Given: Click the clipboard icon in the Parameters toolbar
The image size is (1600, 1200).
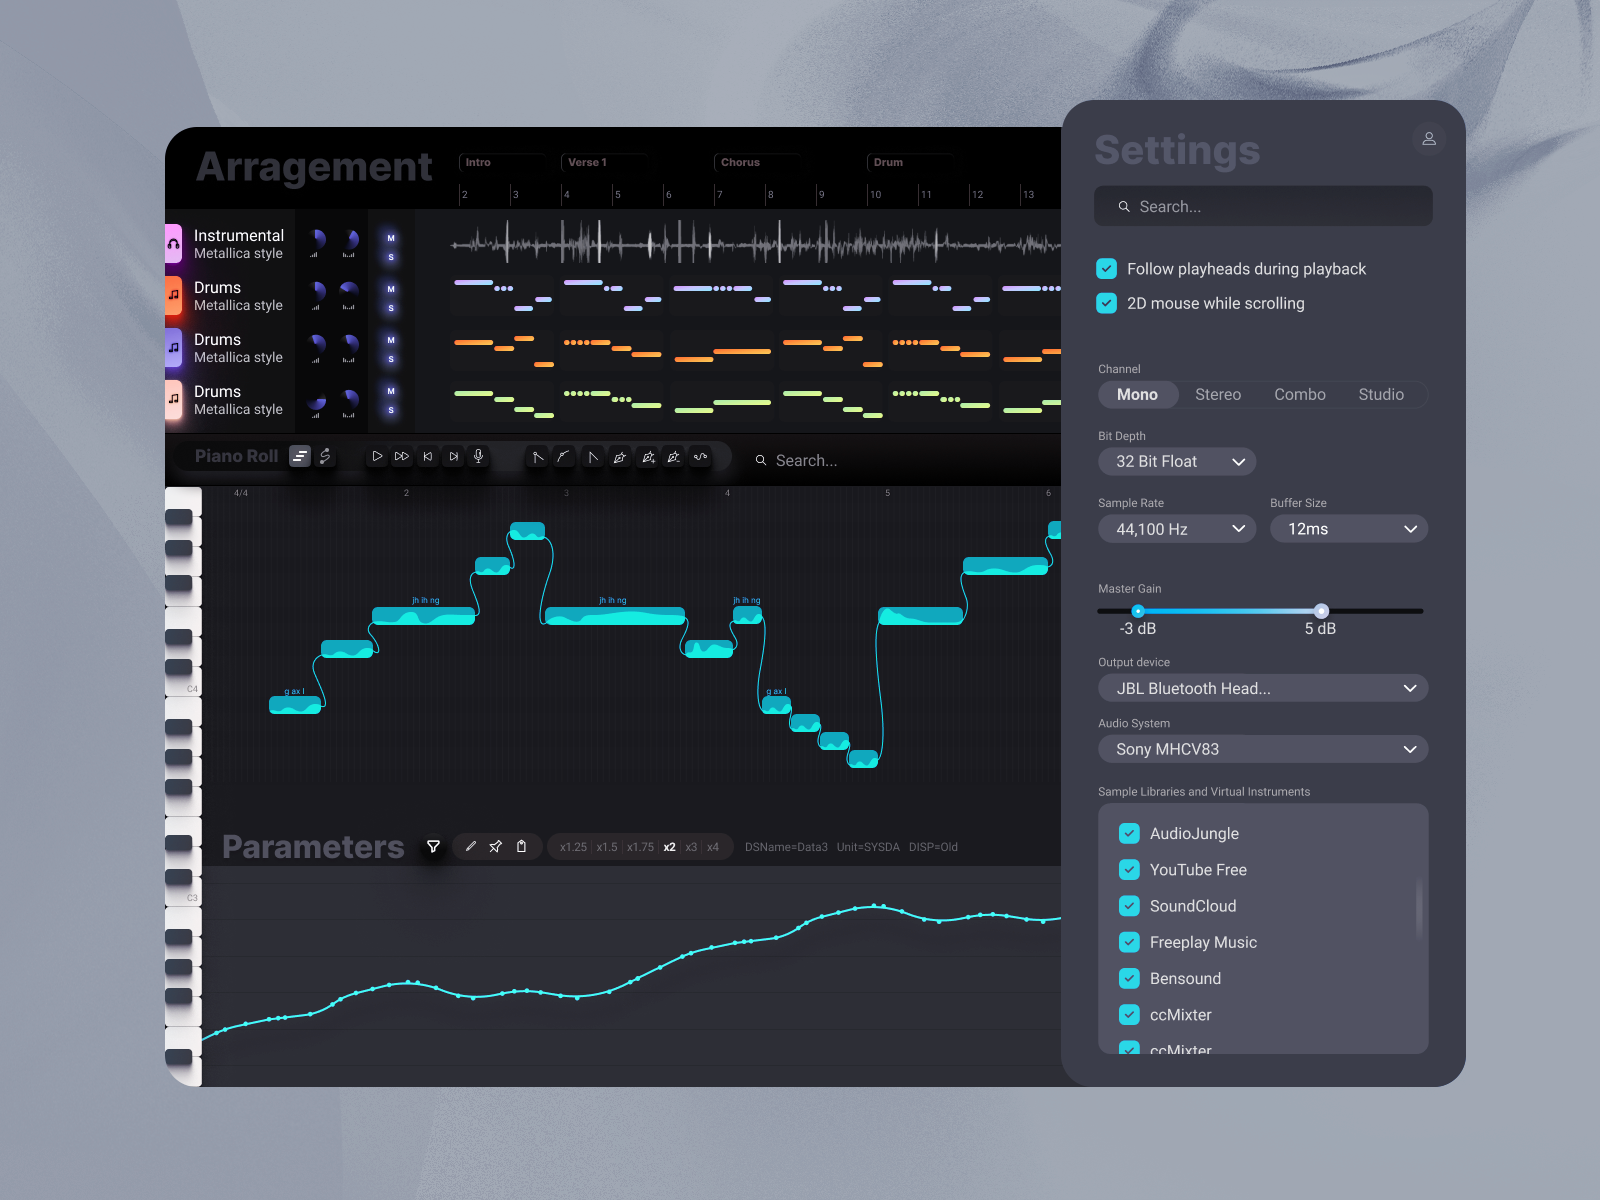Looking at the screenshot, I should (521, 846).
